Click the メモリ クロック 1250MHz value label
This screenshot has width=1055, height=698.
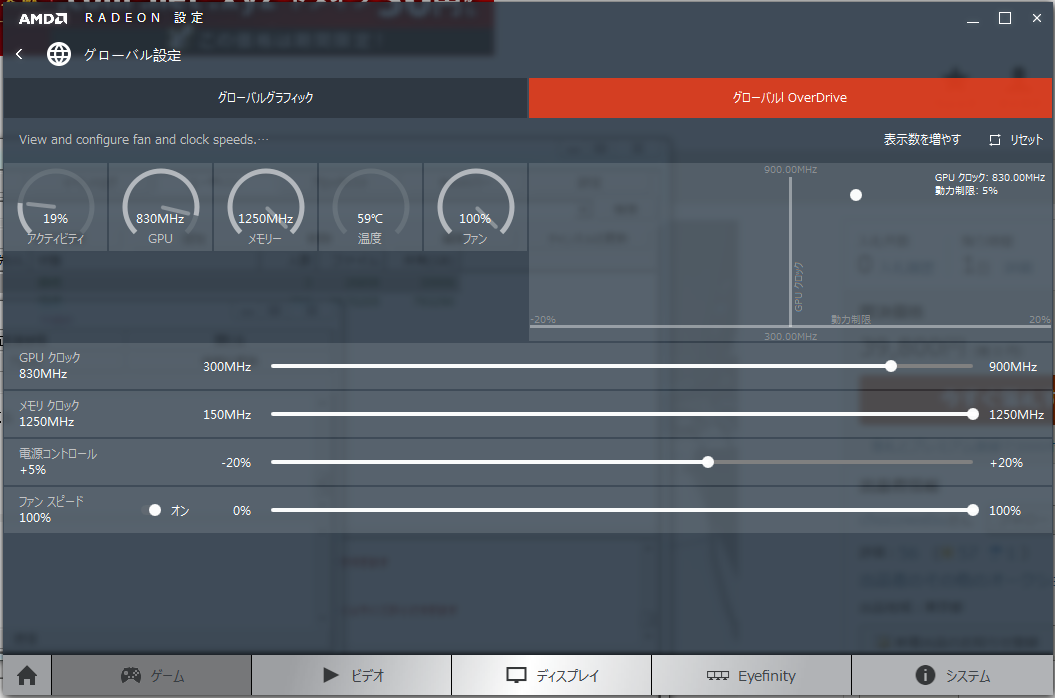46,422
